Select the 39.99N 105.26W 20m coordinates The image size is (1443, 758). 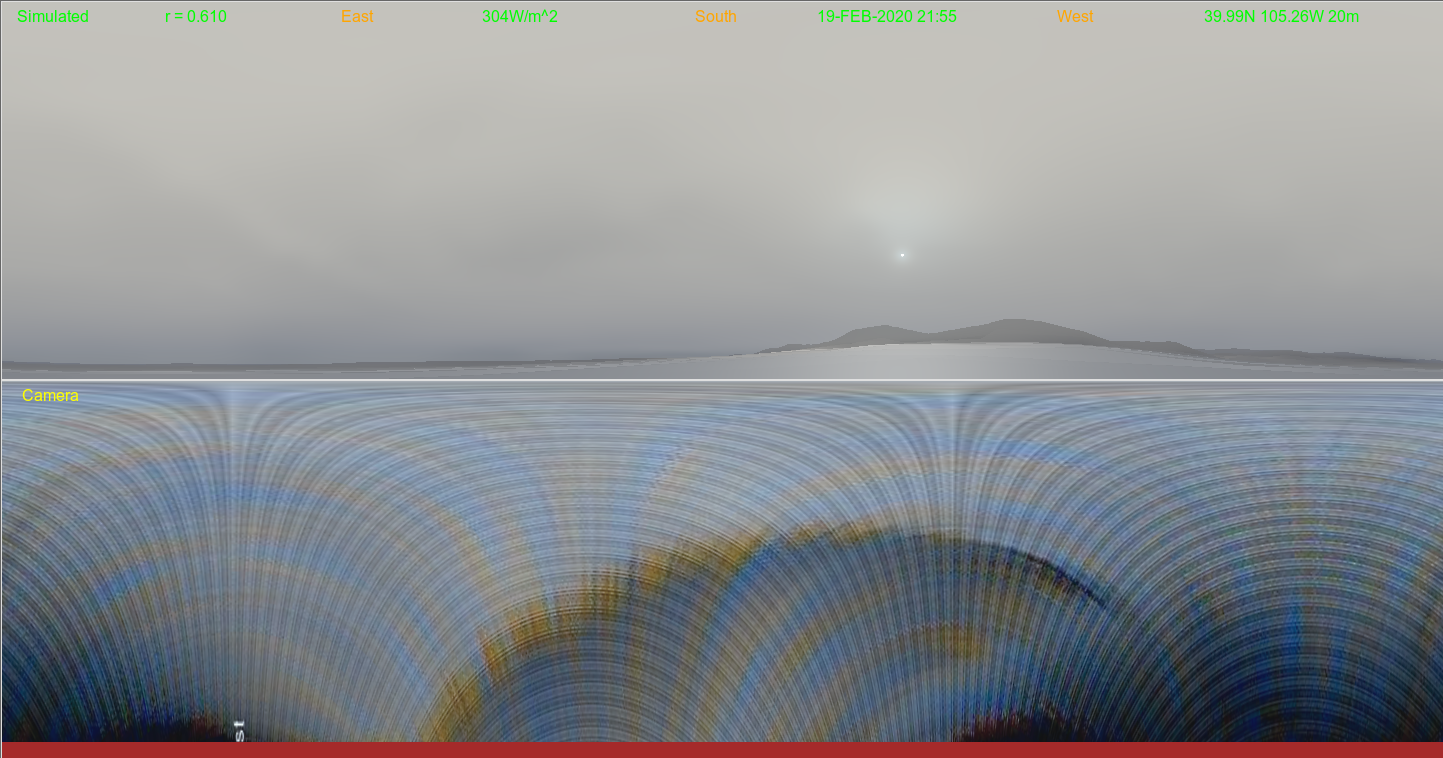pos(1281,16)
